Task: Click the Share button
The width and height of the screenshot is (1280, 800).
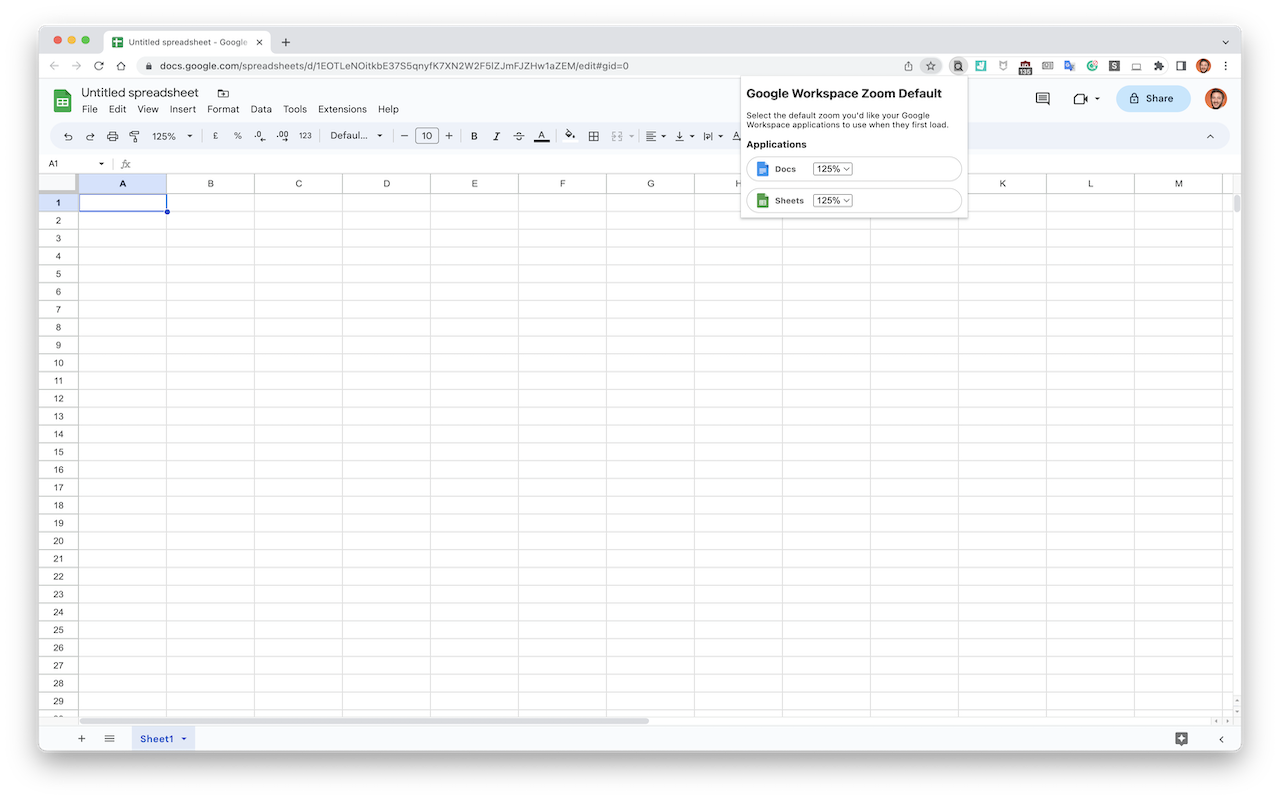Action: coord(1153,99)
